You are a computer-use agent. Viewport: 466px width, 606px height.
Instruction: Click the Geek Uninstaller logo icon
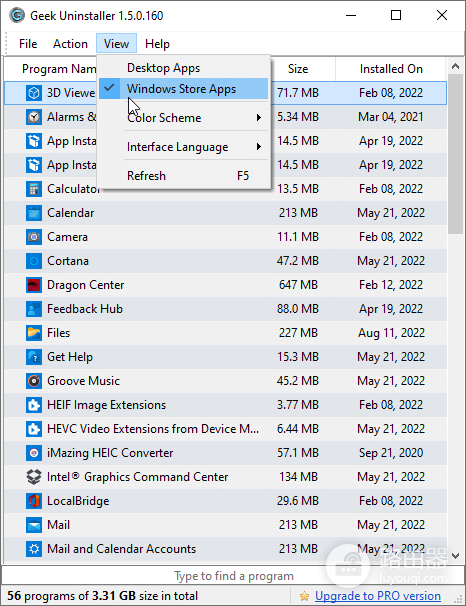pos(17,15)
